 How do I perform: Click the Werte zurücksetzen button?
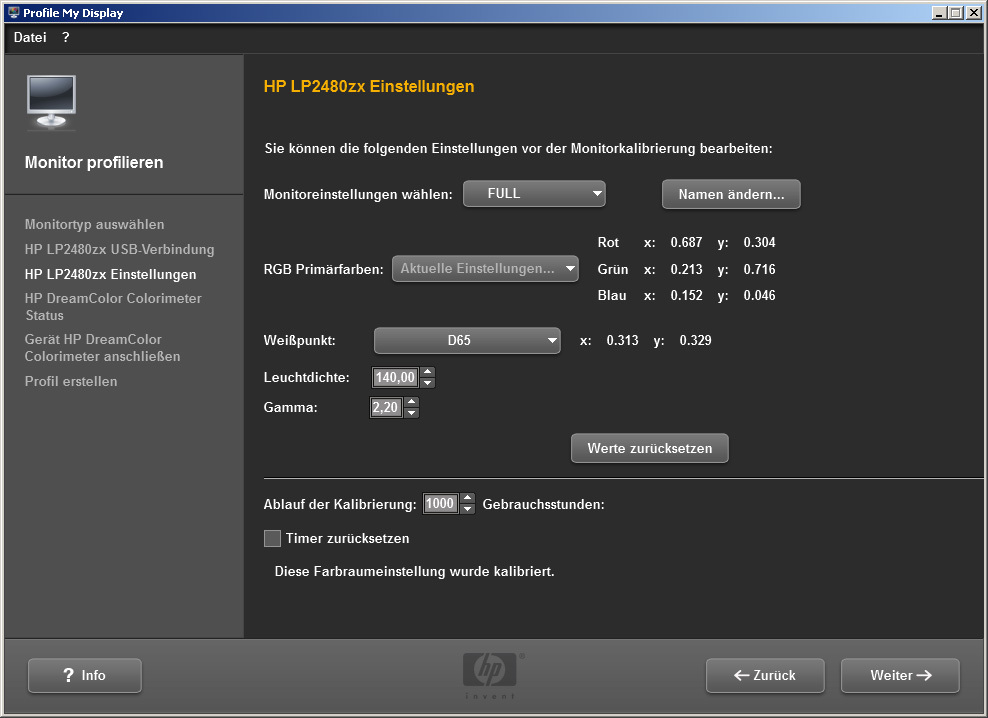tap(650, 448)
